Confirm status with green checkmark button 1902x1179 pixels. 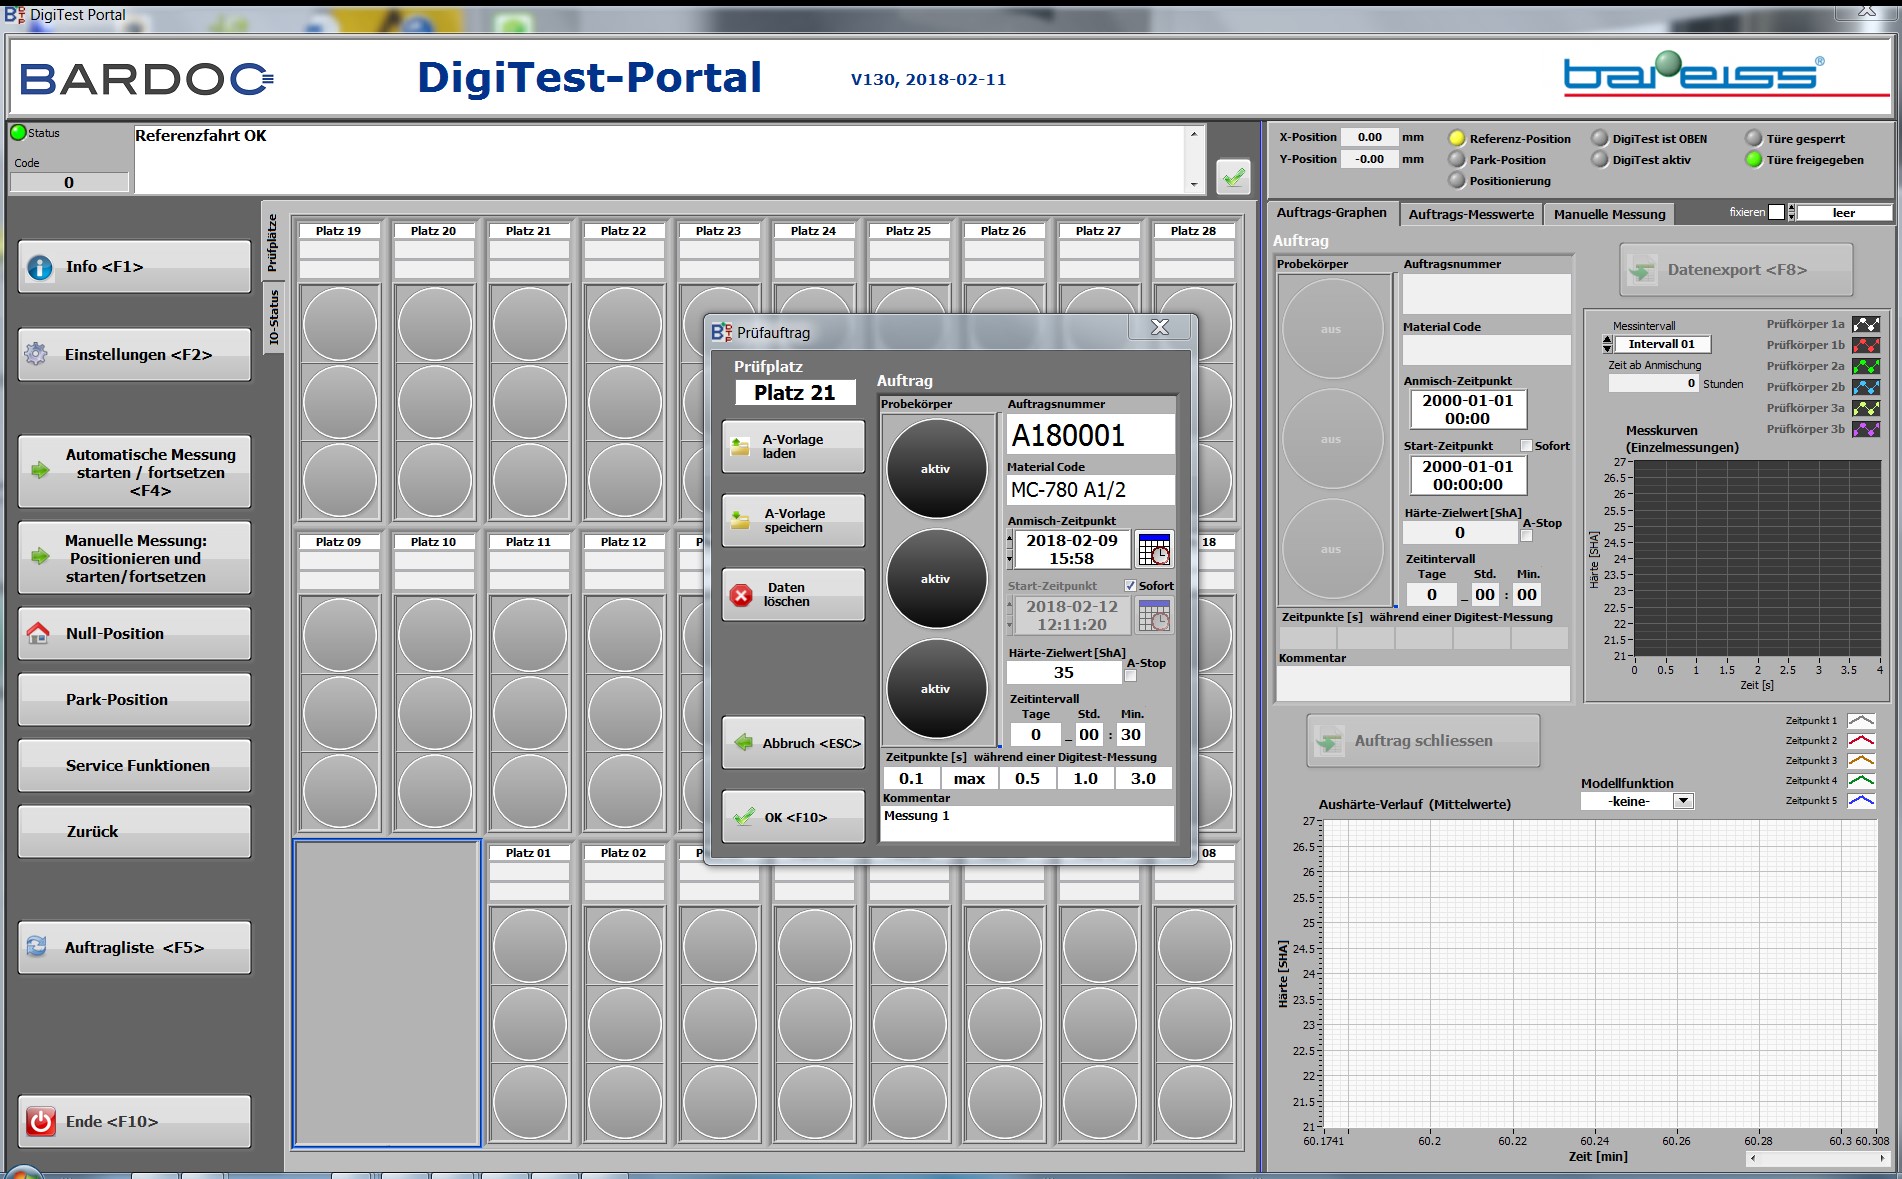pyautogui.click(x=1234, y=177)
